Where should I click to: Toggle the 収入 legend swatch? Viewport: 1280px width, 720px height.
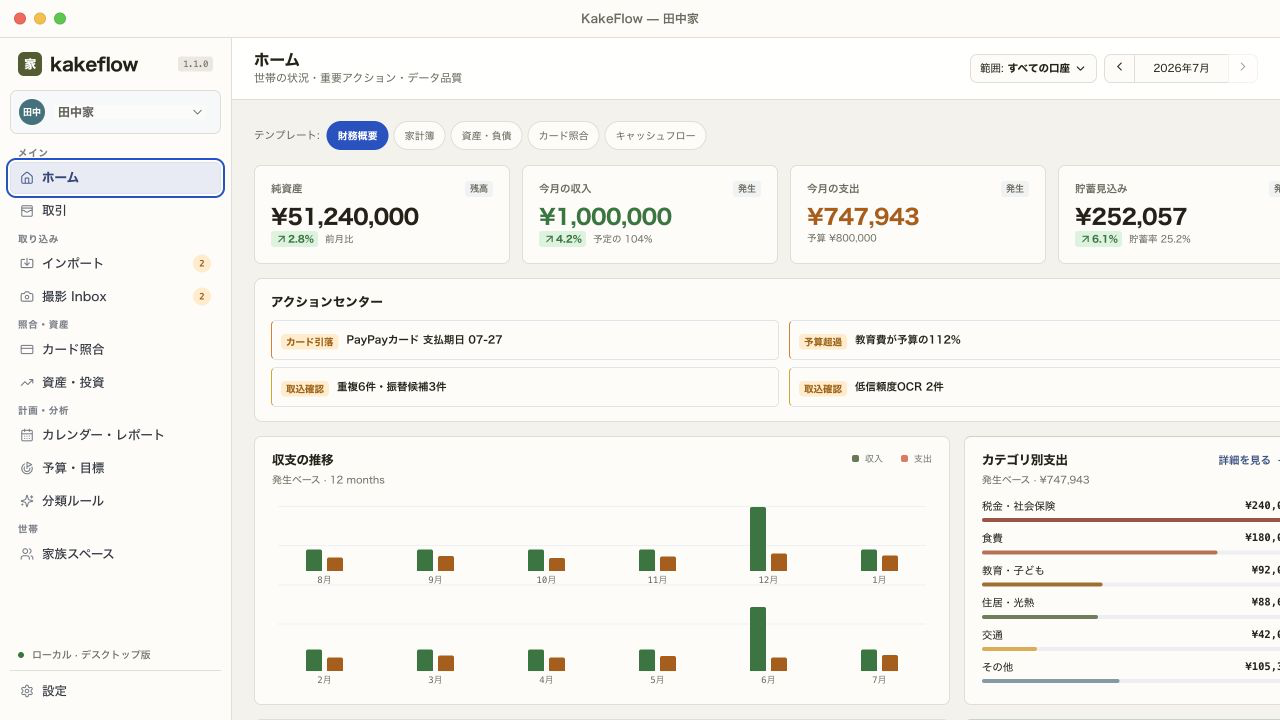point(855,459)
